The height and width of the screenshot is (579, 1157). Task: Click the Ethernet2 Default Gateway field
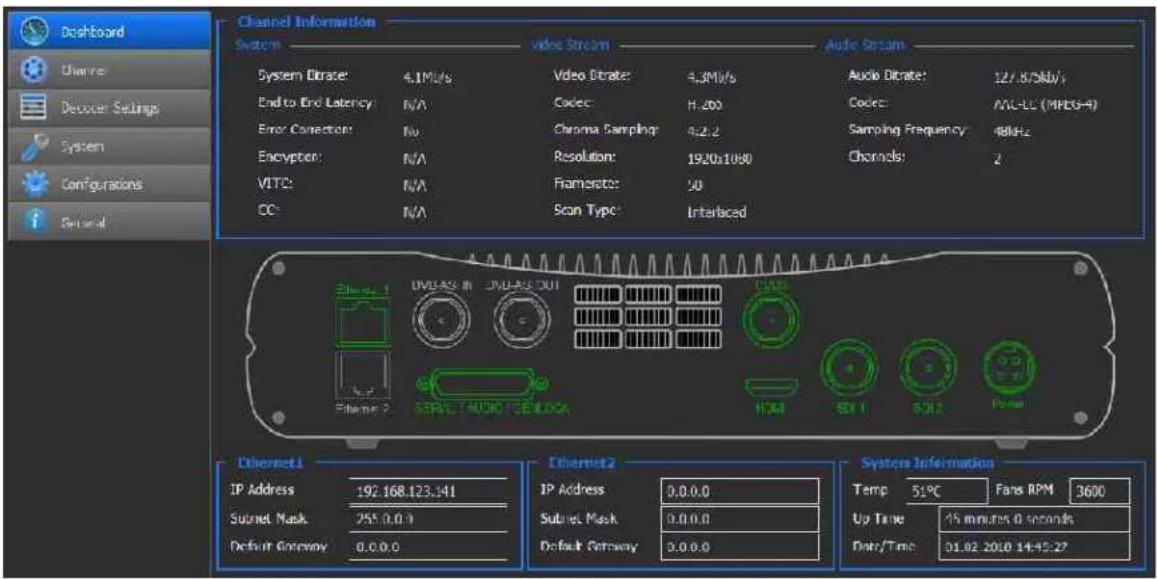(x=739, y=547)
